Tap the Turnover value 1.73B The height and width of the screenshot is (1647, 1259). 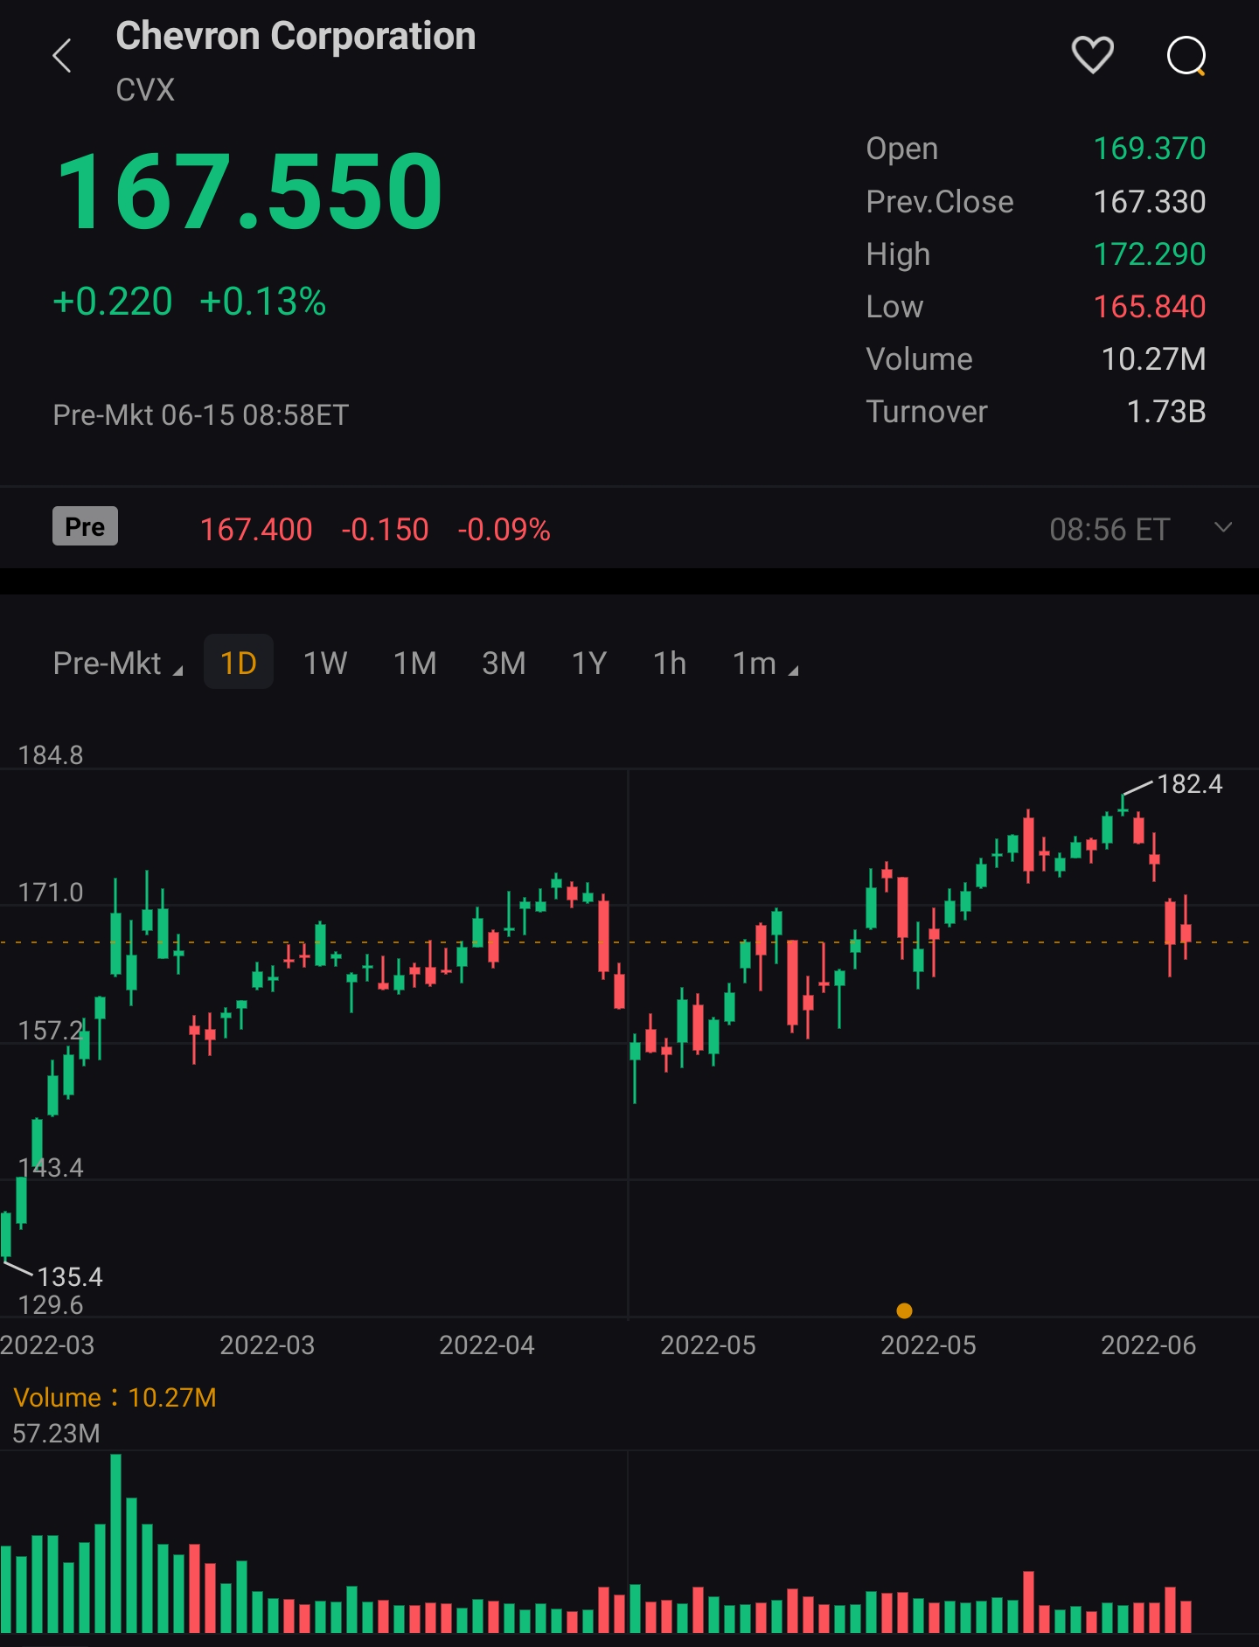coord(1166,411)
